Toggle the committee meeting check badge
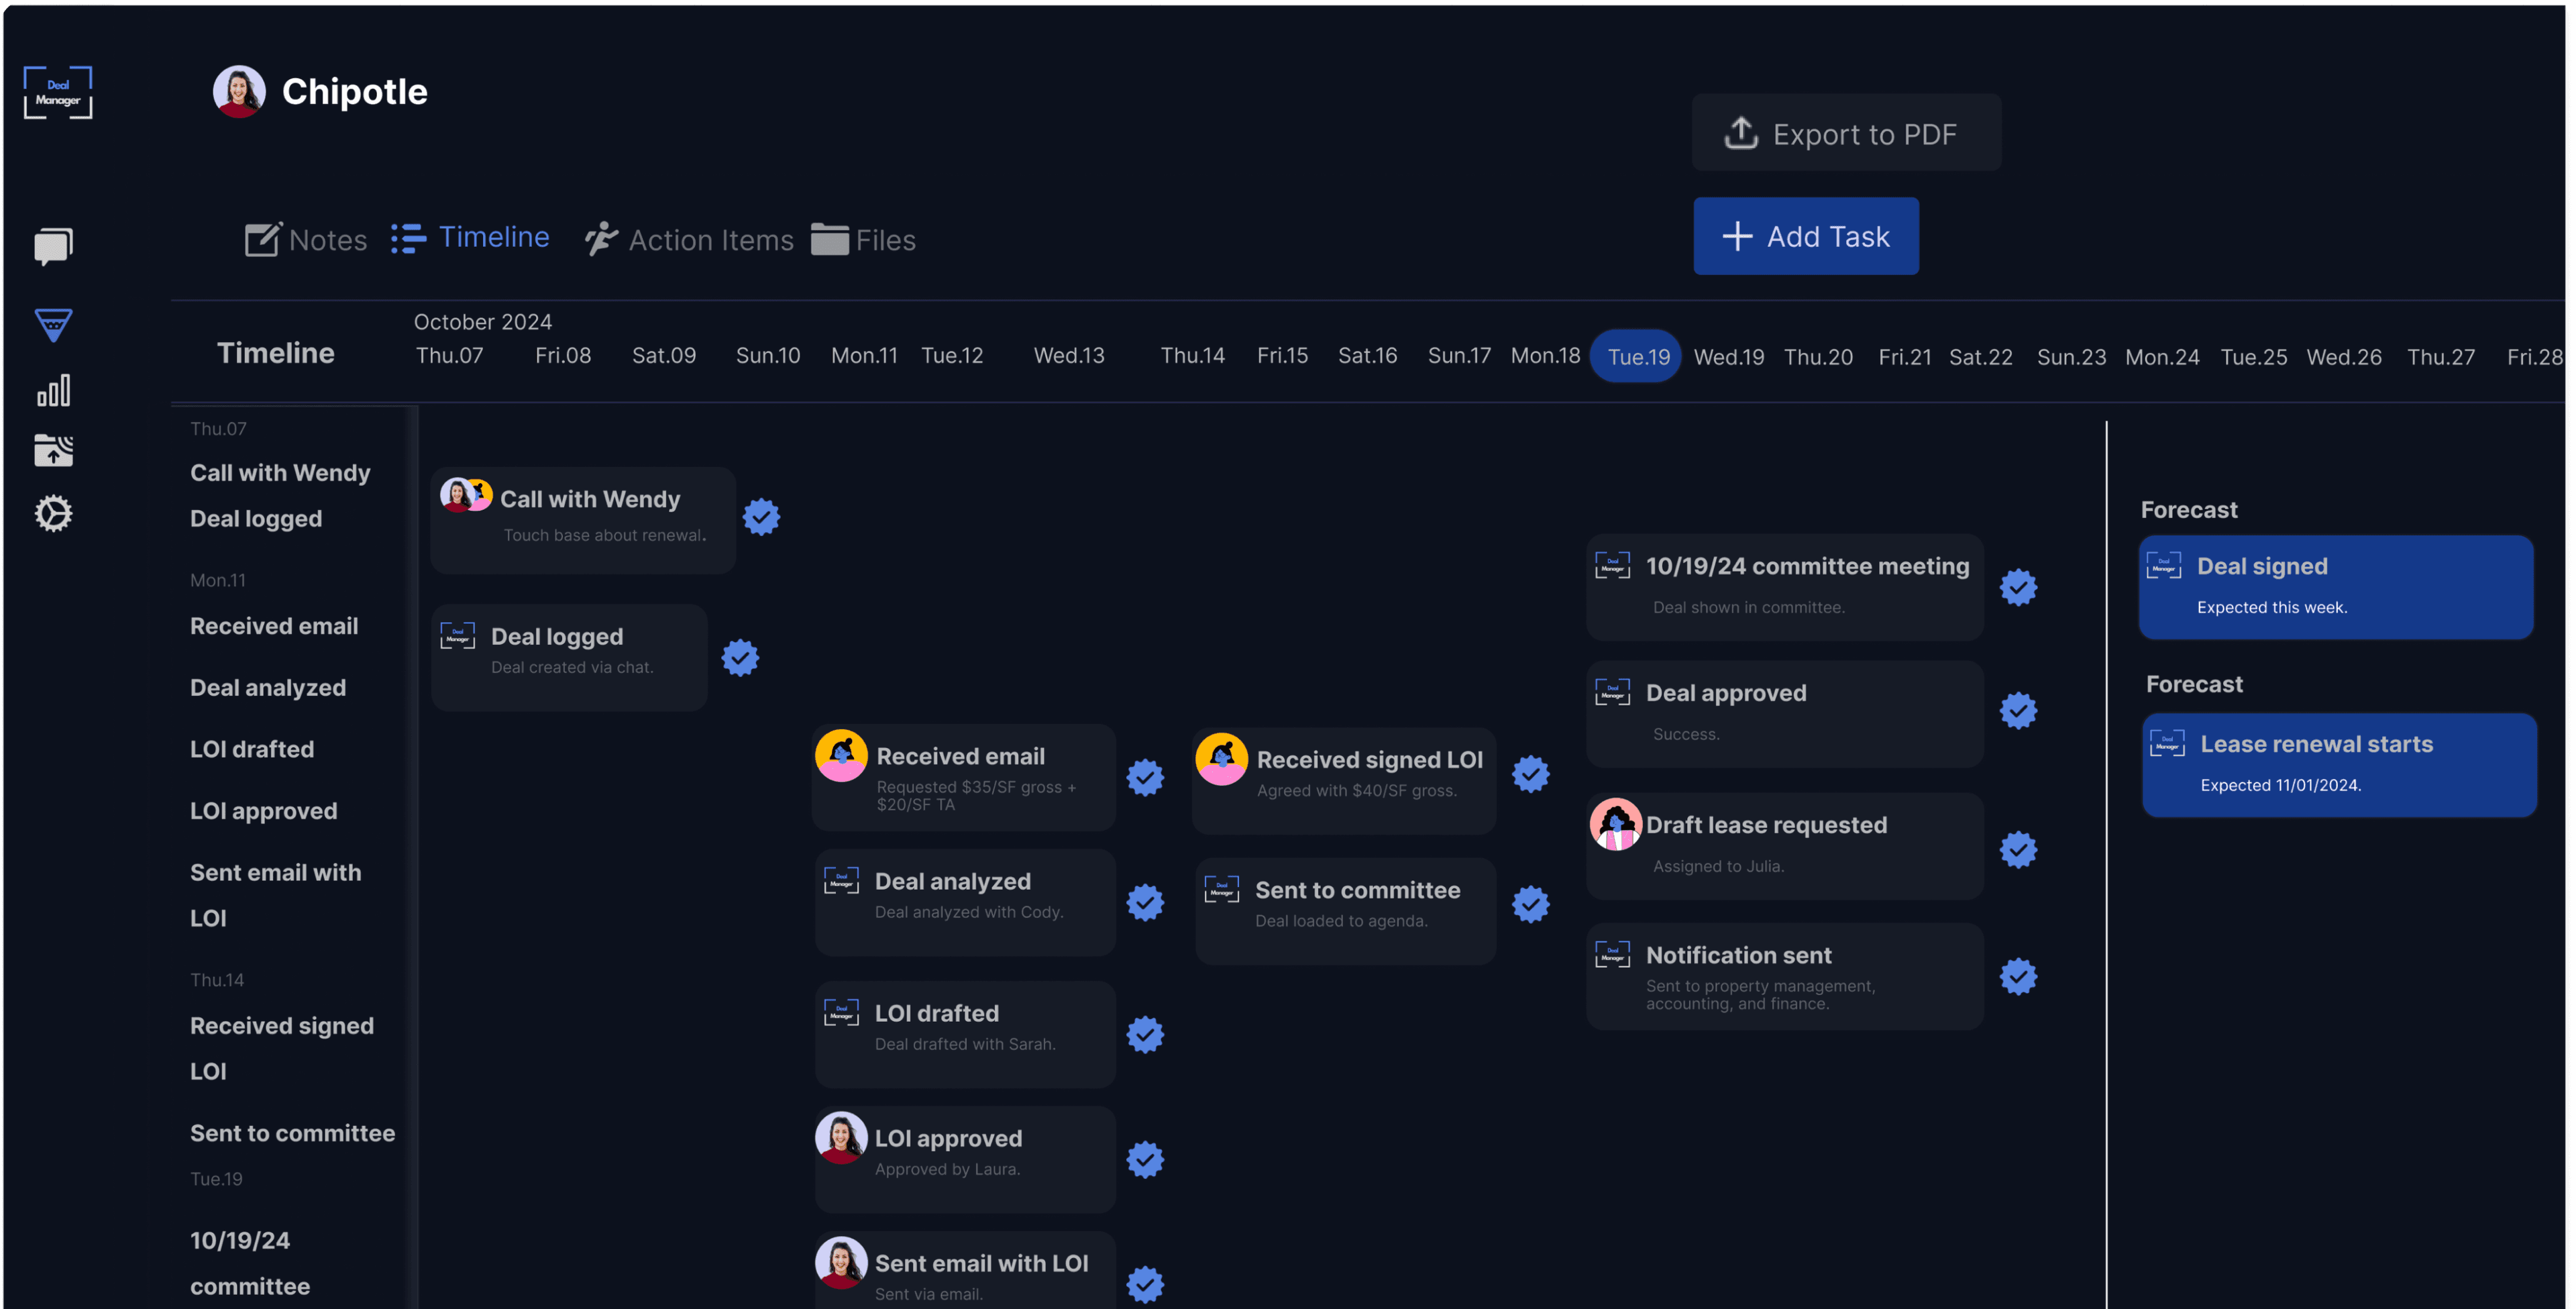 [2018, 588]
